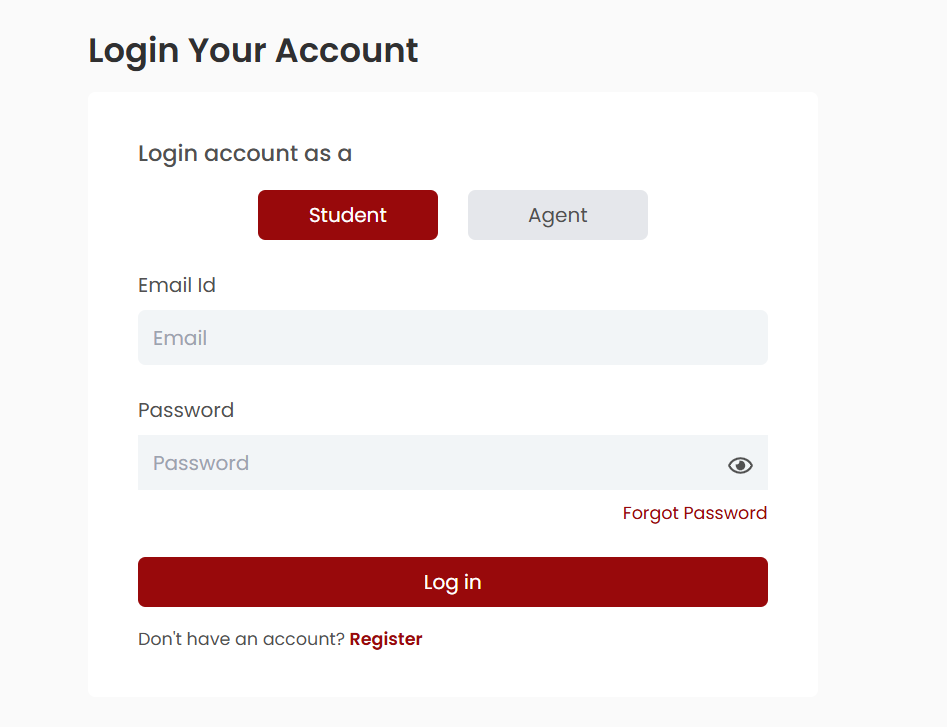Viewport: 947px width, 727px height.
Task: Click the "Email" placeholder text
Action: pyautogui.click(x=180, y=338)
